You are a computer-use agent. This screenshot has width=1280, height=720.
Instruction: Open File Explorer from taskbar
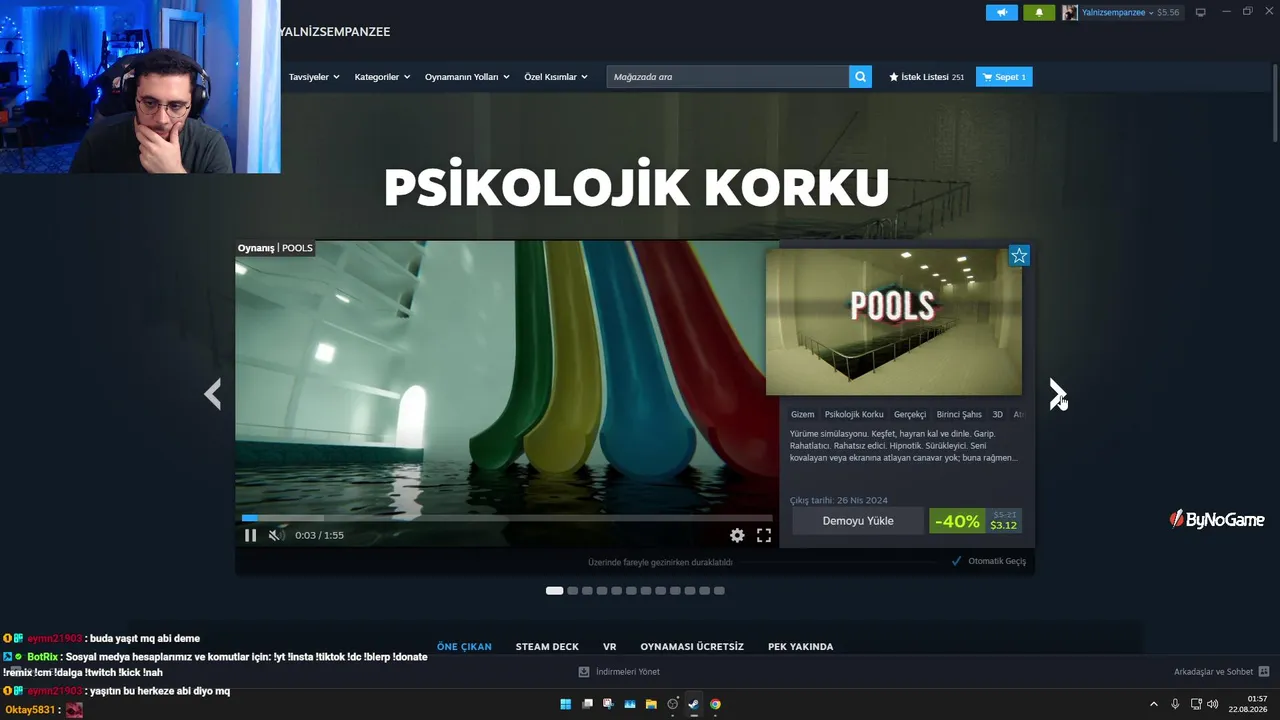click(x=651, y=704)
